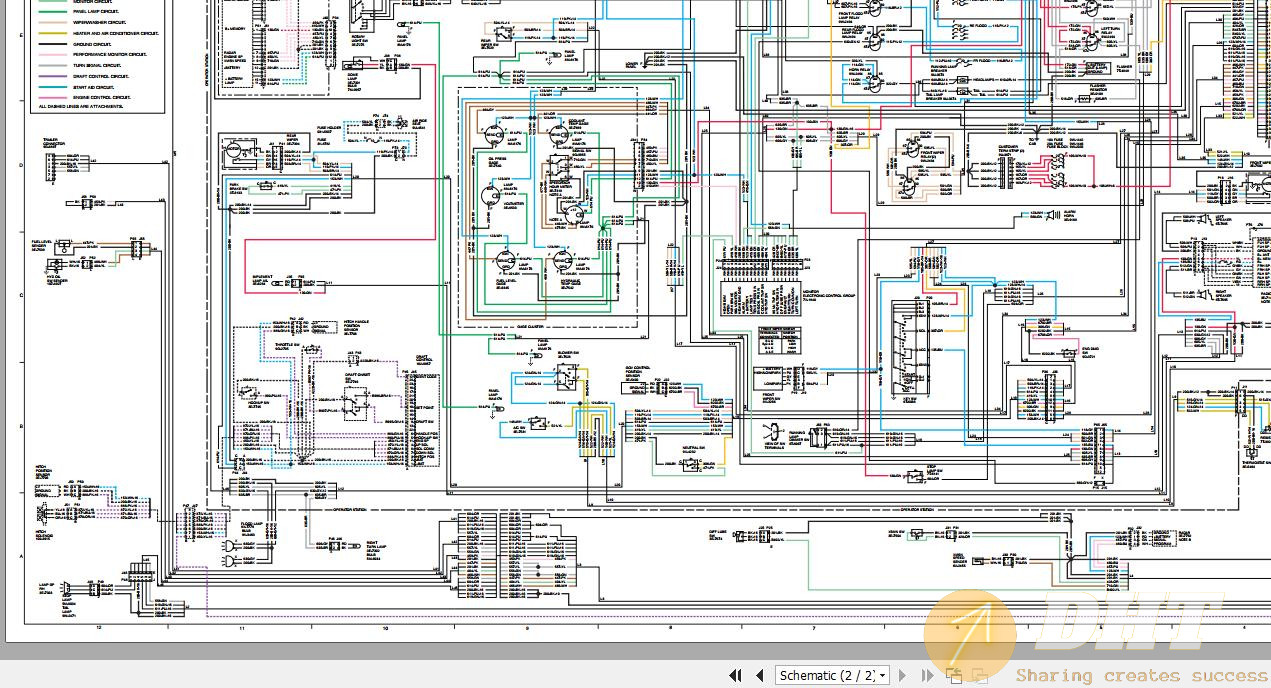The height and width of the screenshot is (688, 1271).
Task: Click inside the page name field
Action: (x=820, y=674)
